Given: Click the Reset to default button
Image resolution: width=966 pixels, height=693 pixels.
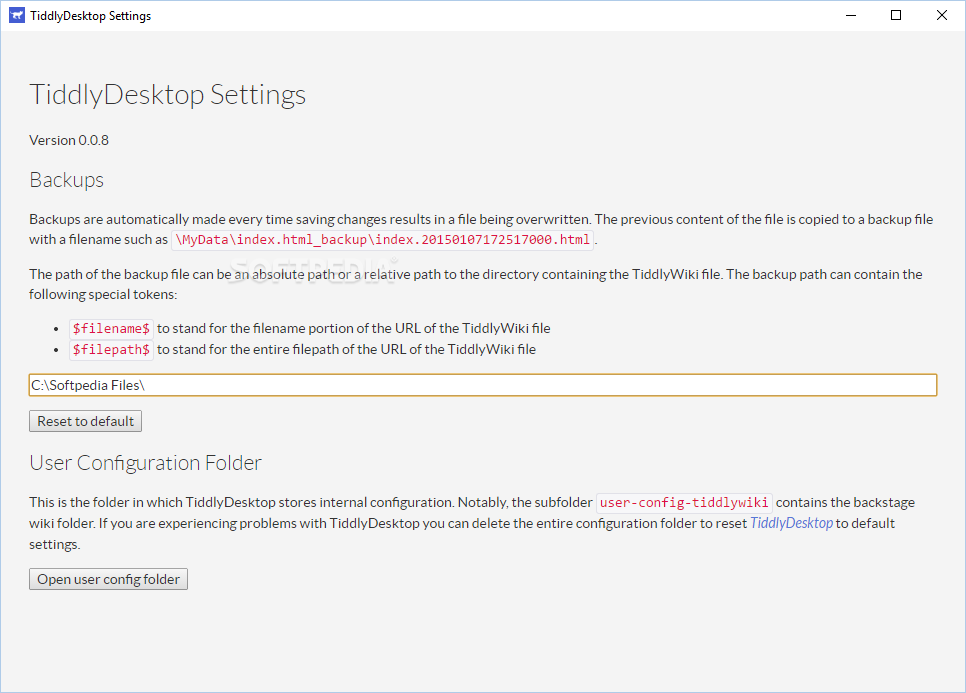Looking at the screenshot, I should tap(86, 421).
